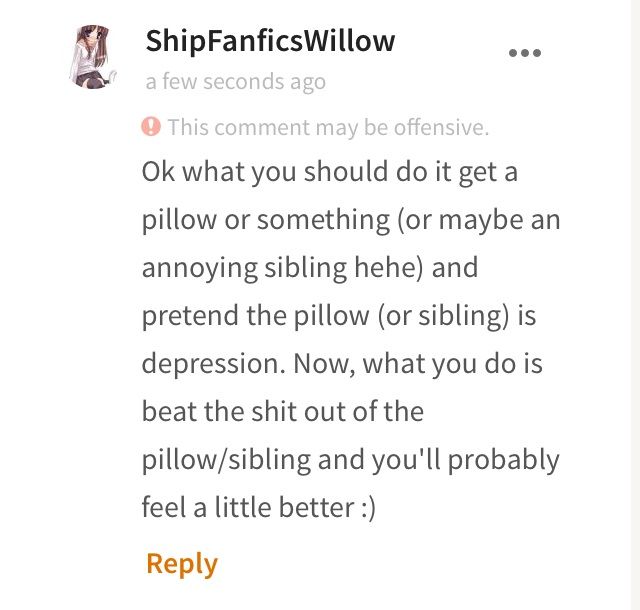
Task: Click the word 'probably' in the comment
Action: pyautogui.click(x=504, y=461)
